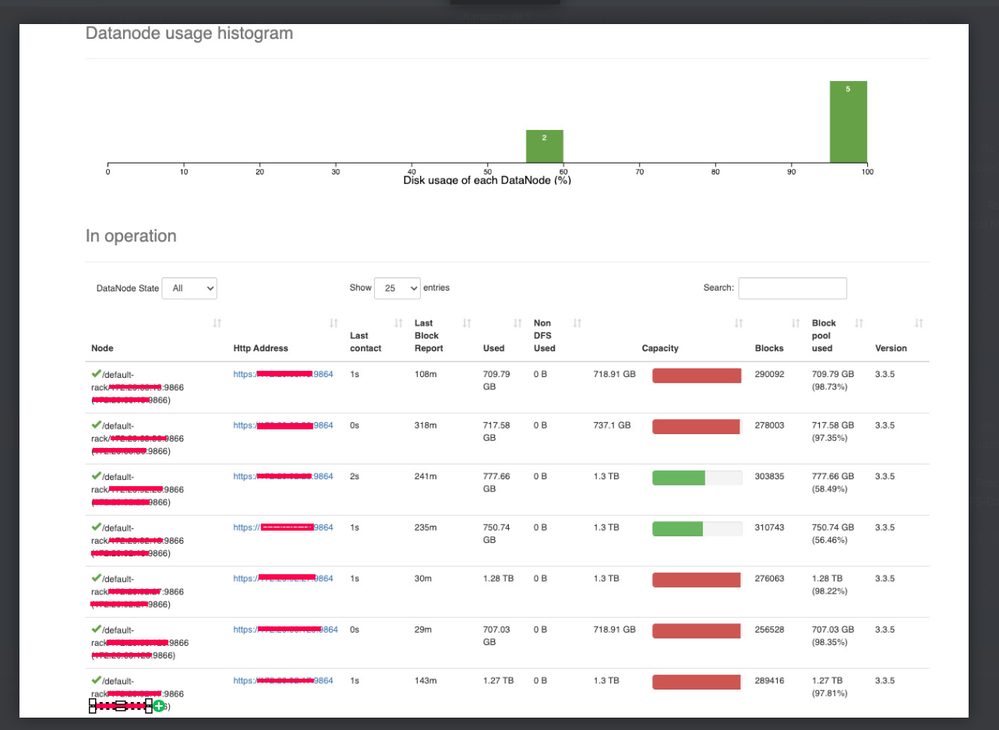Viewport: 999px width, 730px height.
Task: Click green checkmark of 707.03 GB node
Action: click(96, 629)
